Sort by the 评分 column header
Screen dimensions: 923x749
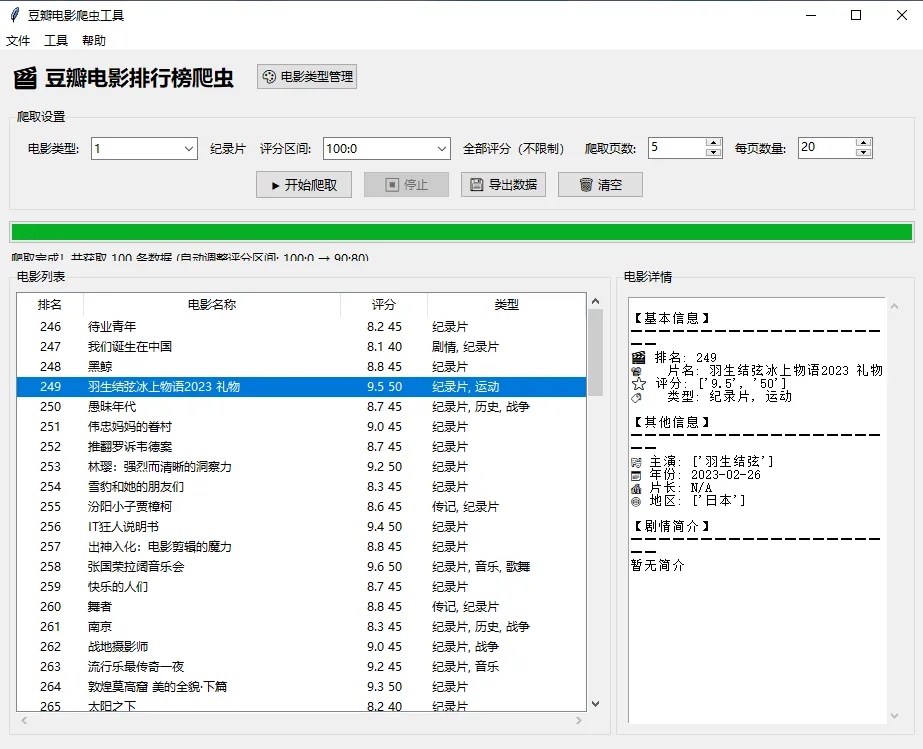384,304
